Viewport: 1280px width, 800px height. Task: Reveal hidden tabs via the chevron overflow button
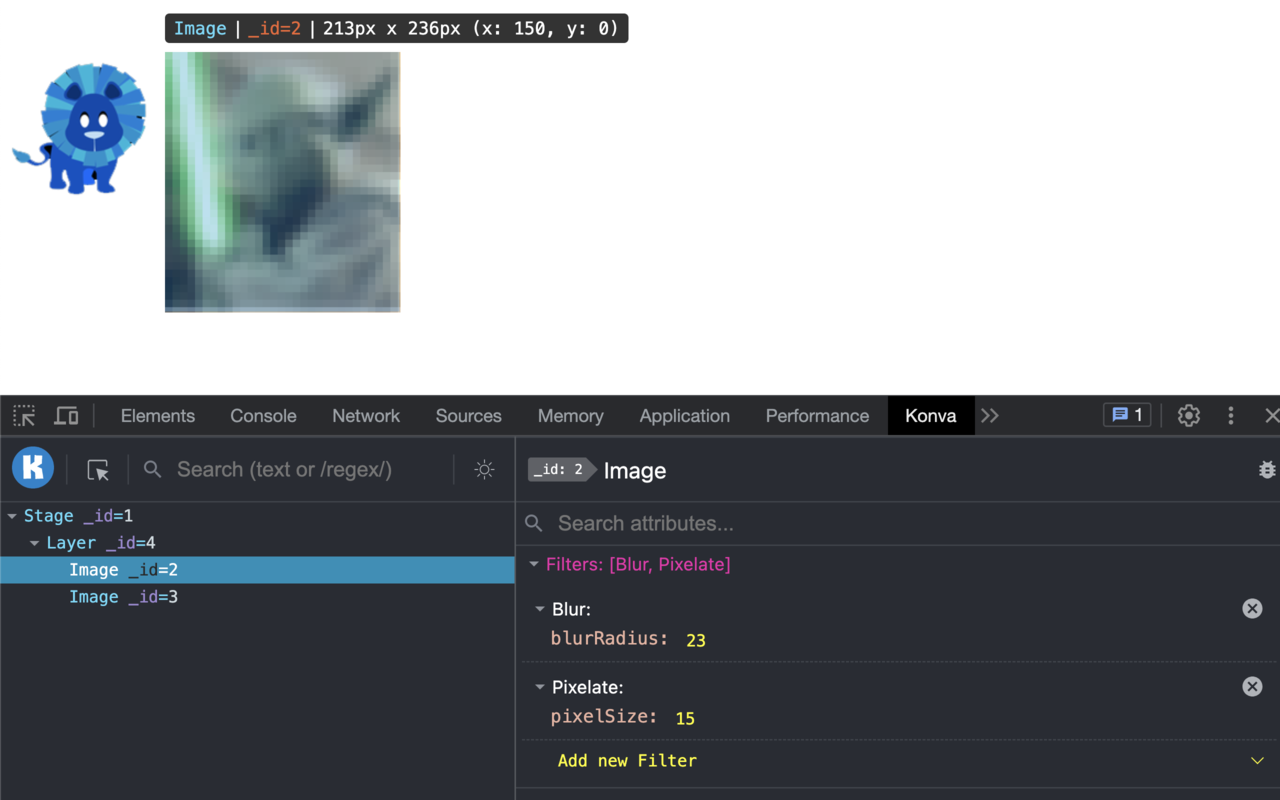989,415
